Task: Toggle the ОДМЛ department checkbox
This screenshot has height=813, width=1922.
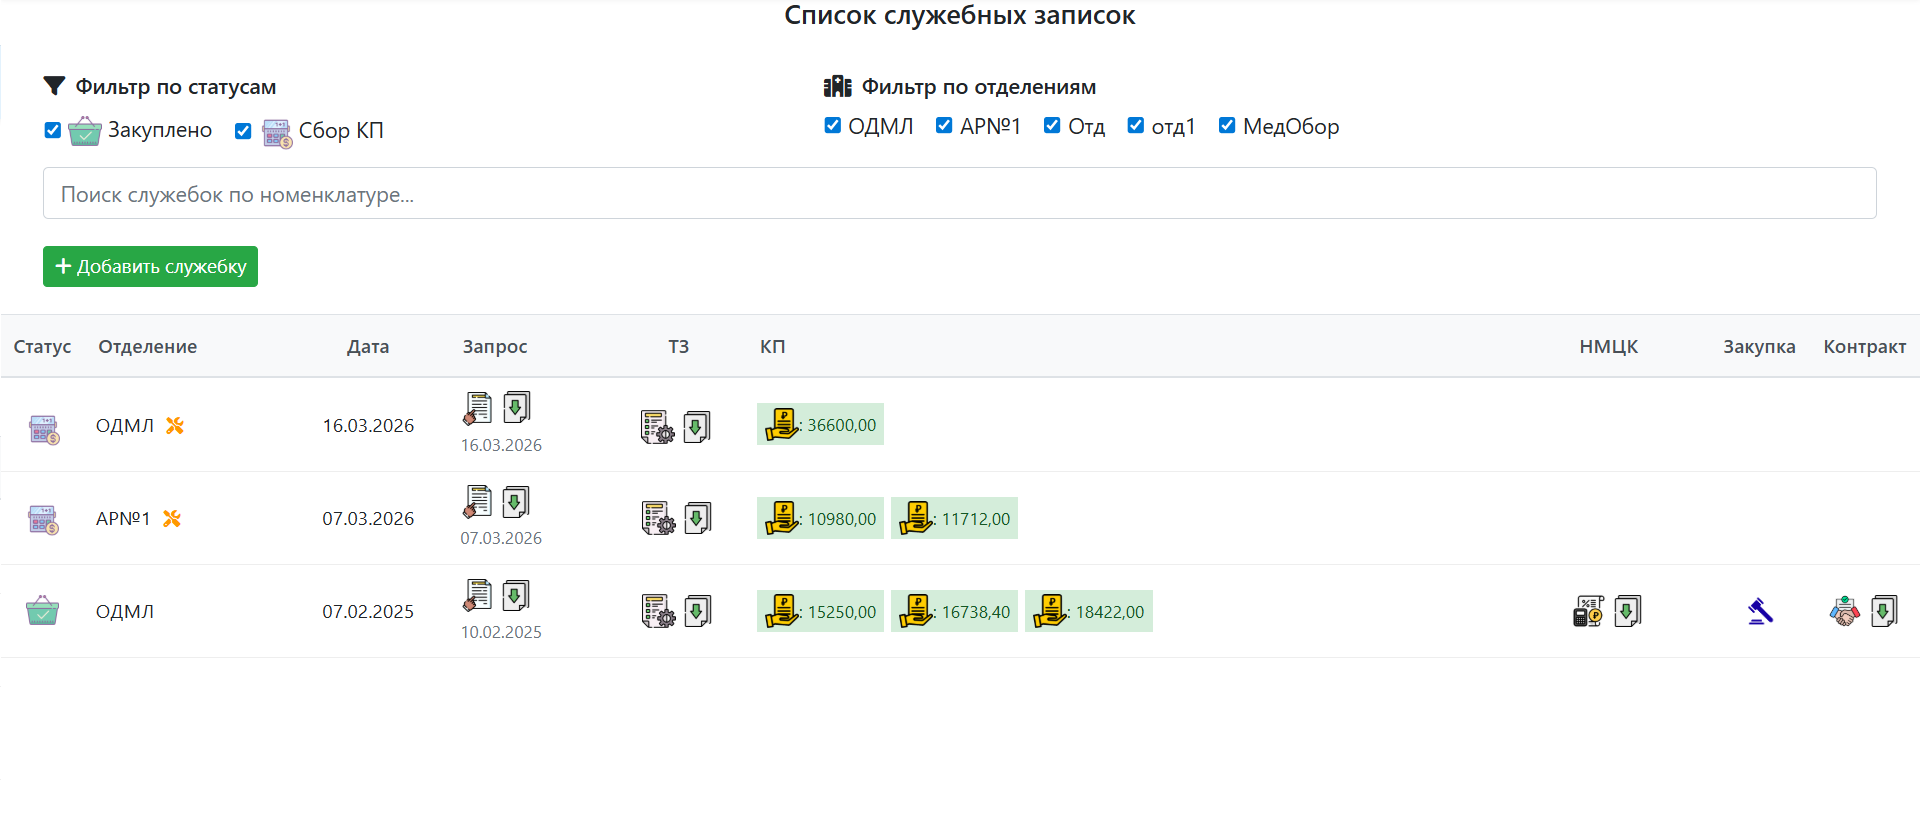Action: pyautogui.click(x=832, y=125)
